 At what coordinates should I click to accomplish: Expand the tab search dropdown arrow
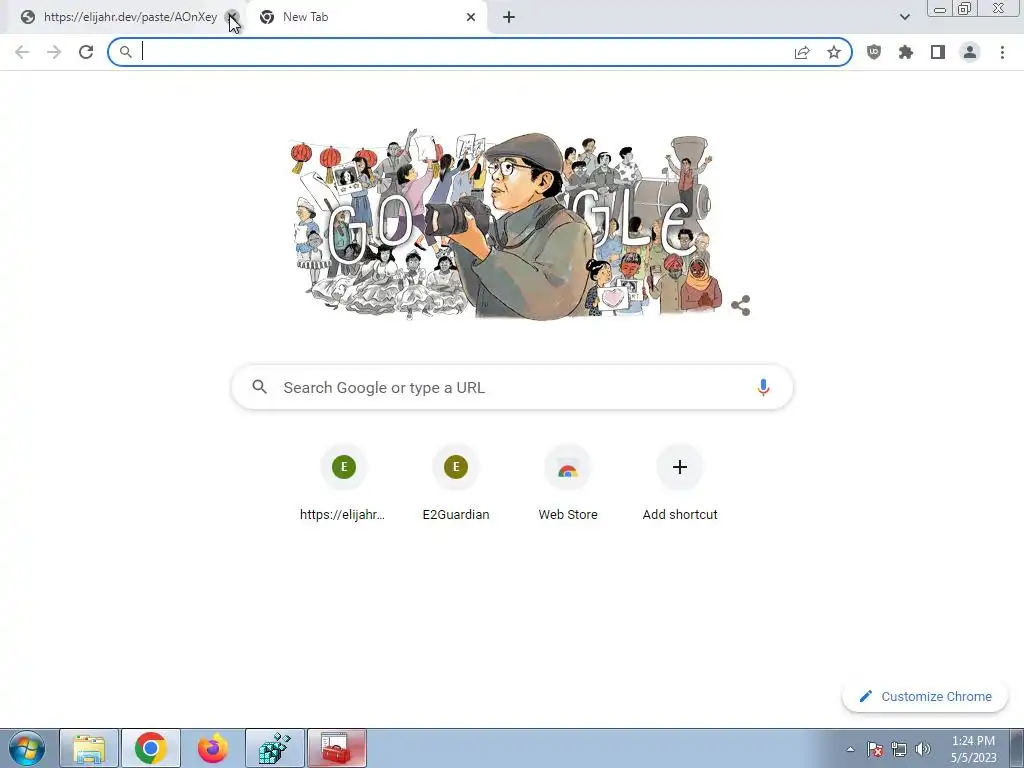(x=904, y=17)
